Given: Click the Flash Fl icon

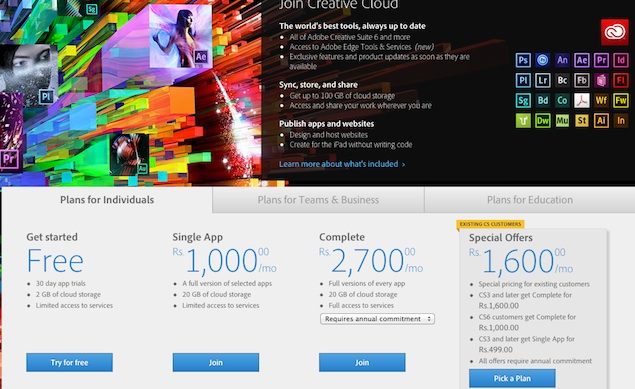Looking at the screenshot, I should [620, 80].
